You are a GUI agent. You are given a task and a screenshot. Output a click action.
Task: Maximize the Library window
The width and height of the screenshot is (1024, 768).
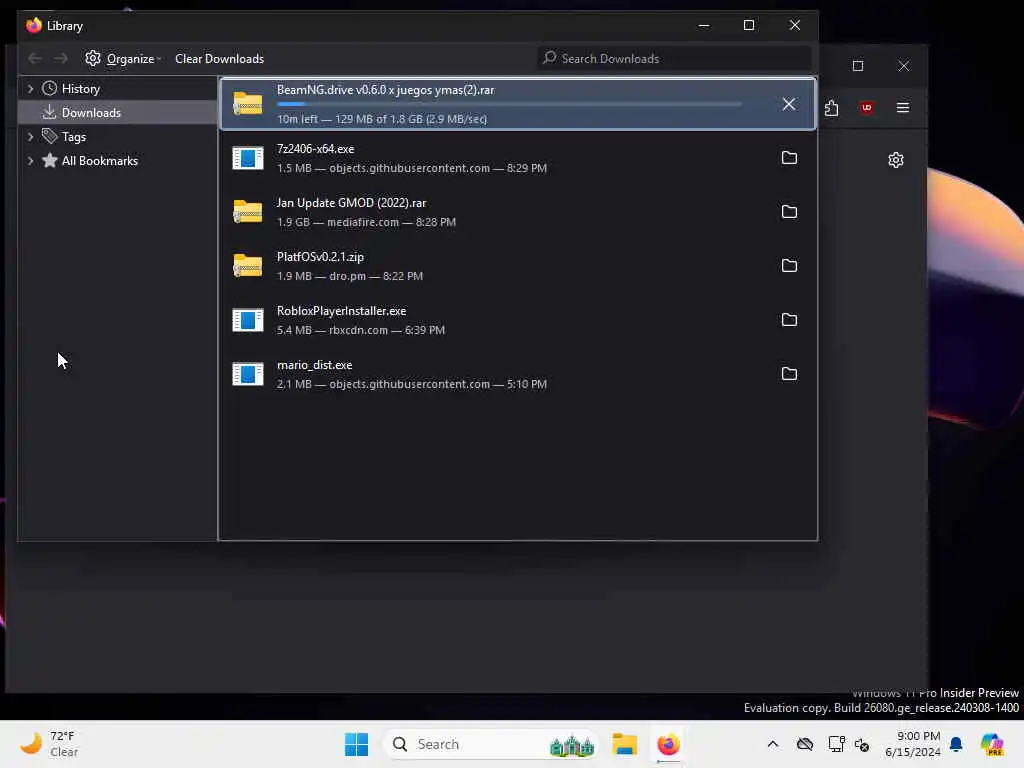pyautogui.click(x=749, y=25)
